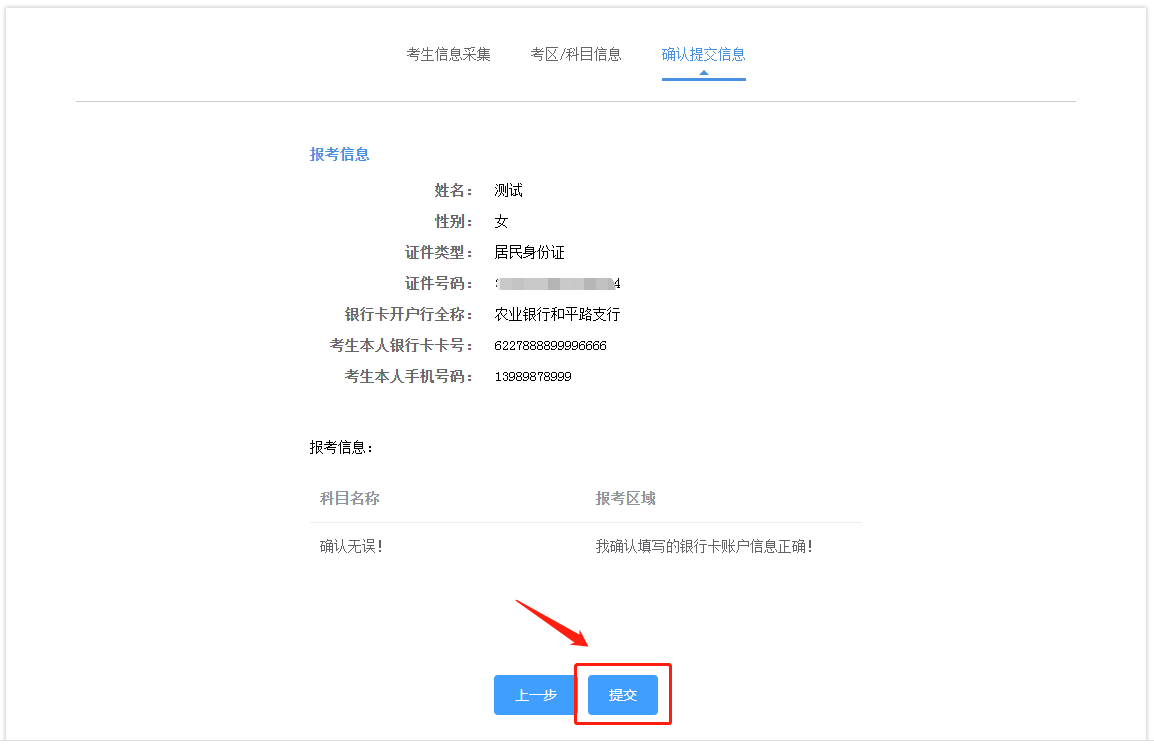Open the 考区/科目信息 tab
Viewport: 1154px width, 747px height.
[x=576, y=54]
